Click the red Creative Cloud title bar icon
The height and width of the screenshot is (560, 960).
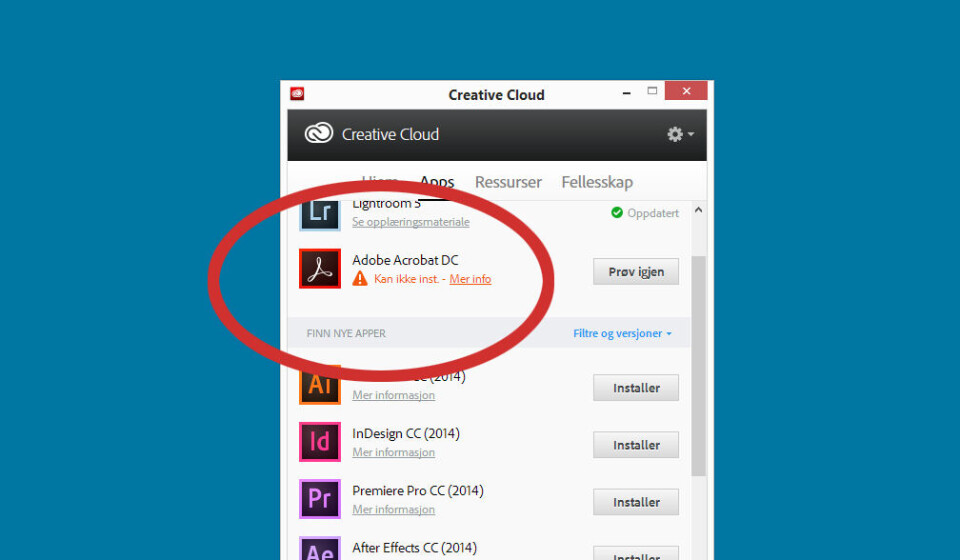(297, 94)
